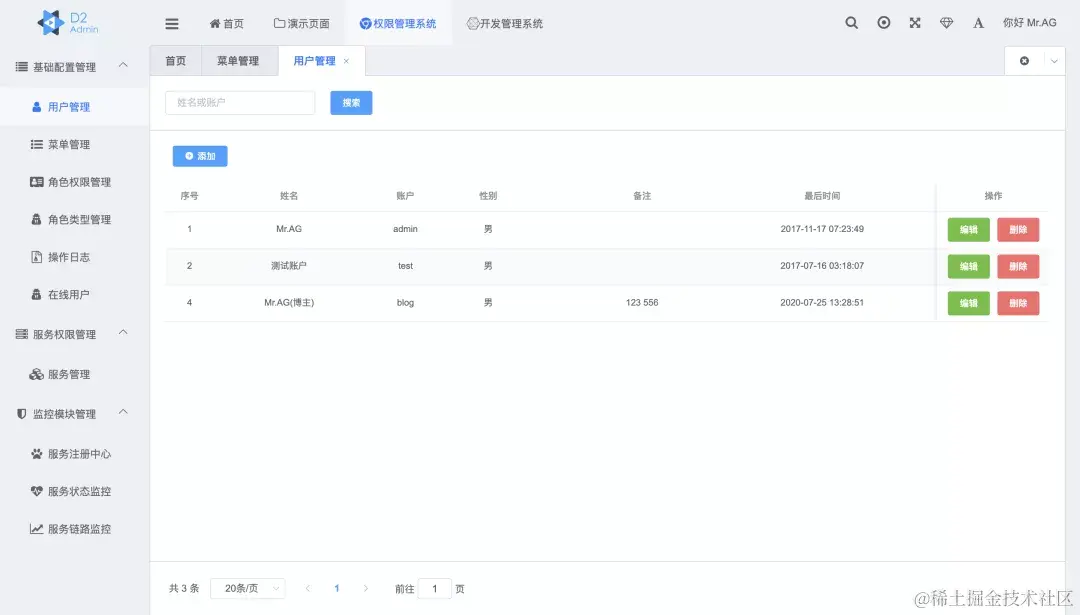This screenshot has width=1080, height=615.
Task: Switch to the 菜单管理 tab
Action: tap(239, 60)
